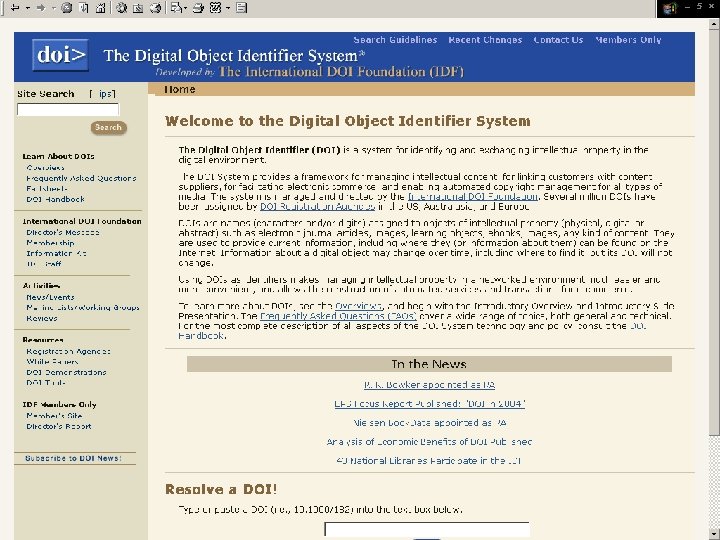Refresh the current page
The image size is (720, 540).
84,8
